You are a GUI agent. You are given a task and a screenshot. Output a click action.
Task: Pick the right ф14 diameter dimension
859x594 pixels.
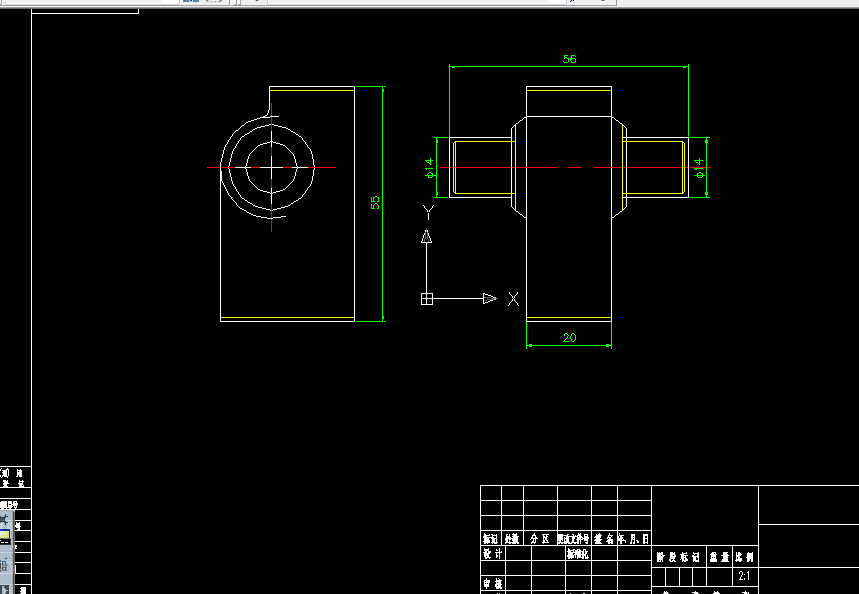698,168
